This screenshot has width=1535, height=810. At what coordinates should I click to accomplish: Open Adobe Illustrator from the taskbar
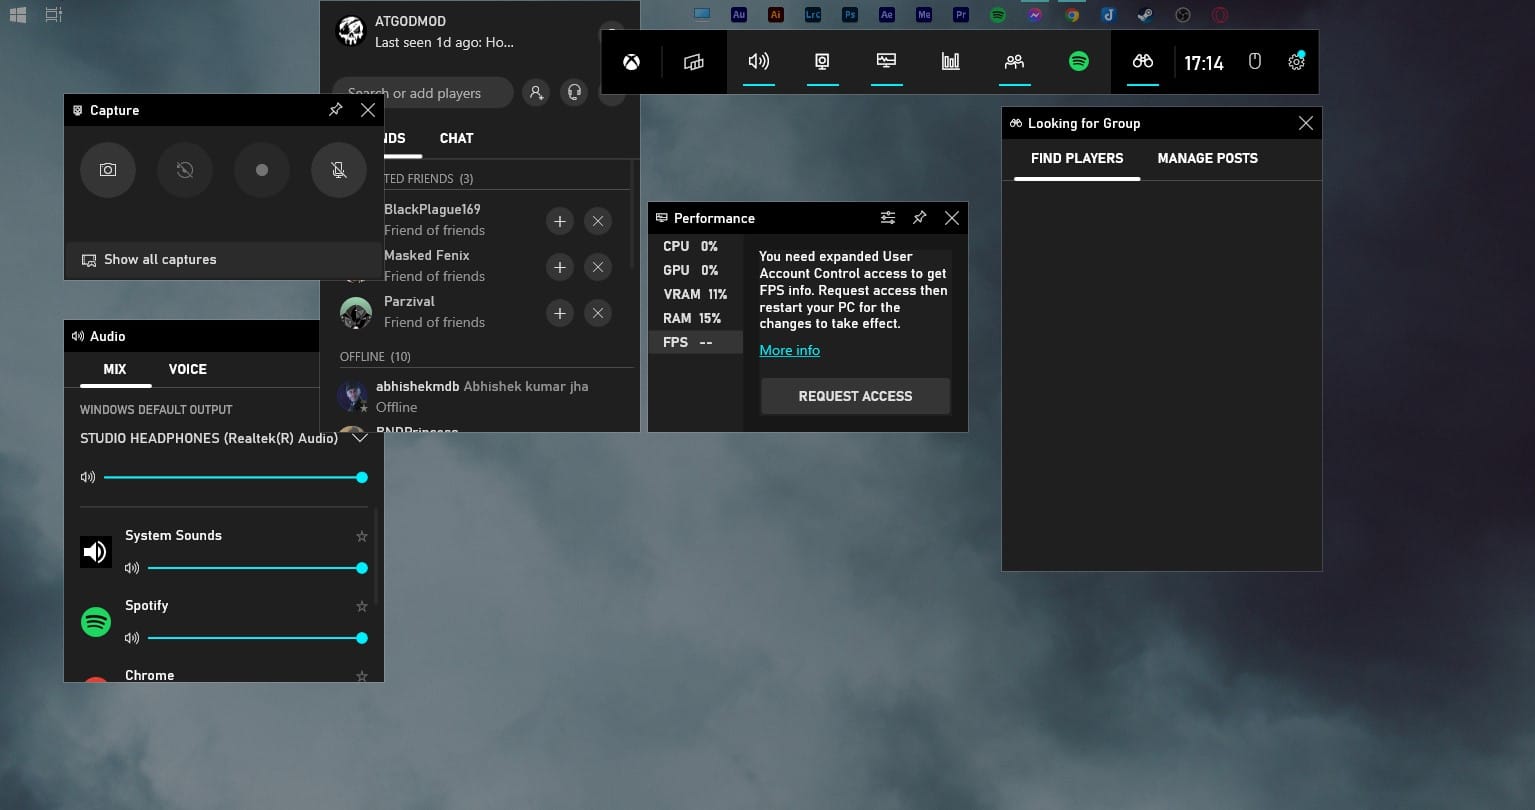(x=776, y=15)
